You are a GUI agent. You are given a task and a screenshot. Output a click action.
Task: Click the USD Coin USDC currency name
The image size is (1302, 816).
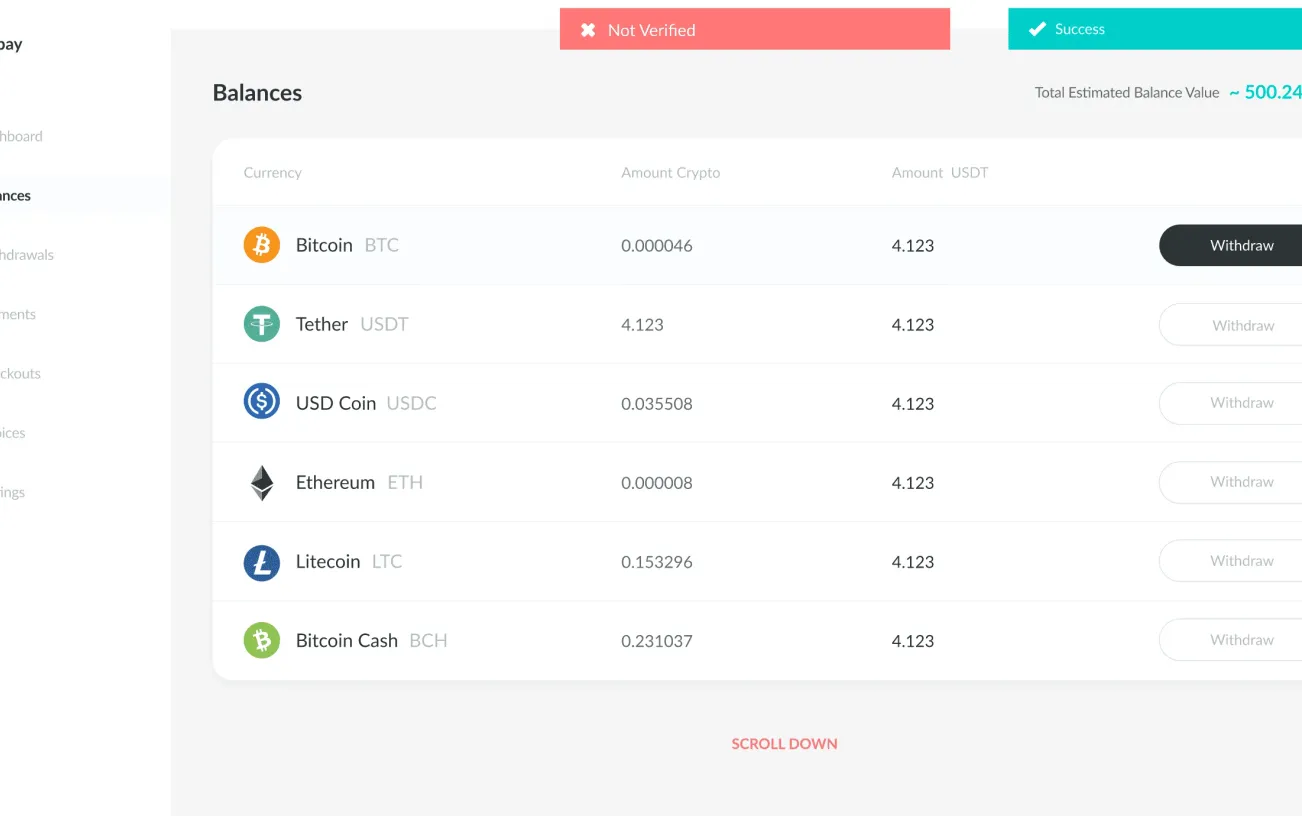(366, 403)
